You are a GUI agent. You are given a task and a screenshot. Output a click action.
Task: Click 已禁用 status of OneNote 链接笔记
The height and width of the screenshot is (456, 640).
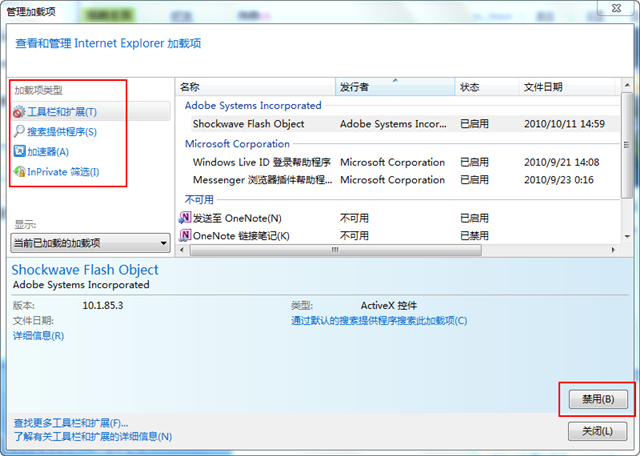(474, 236)
